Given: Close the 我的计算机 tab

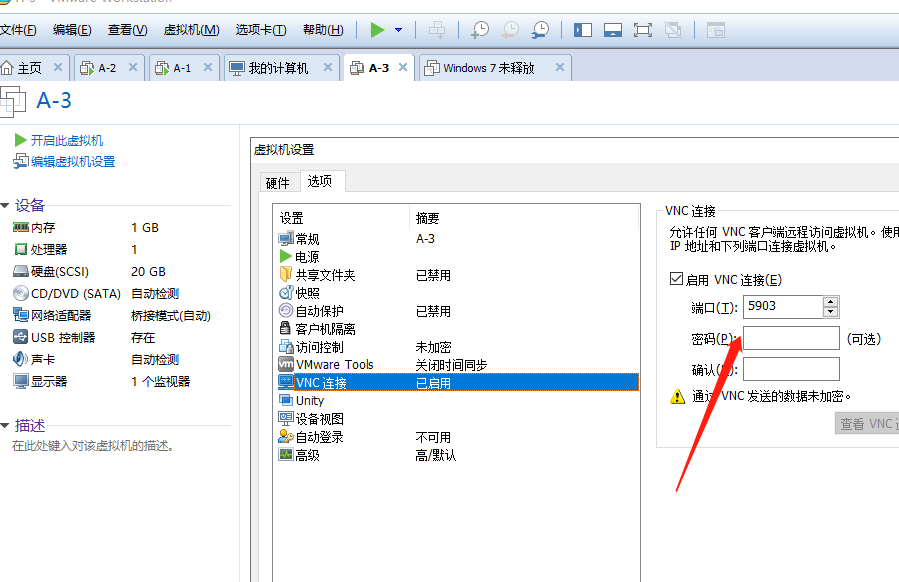Looking at the screenshot, I should (328, 68).
